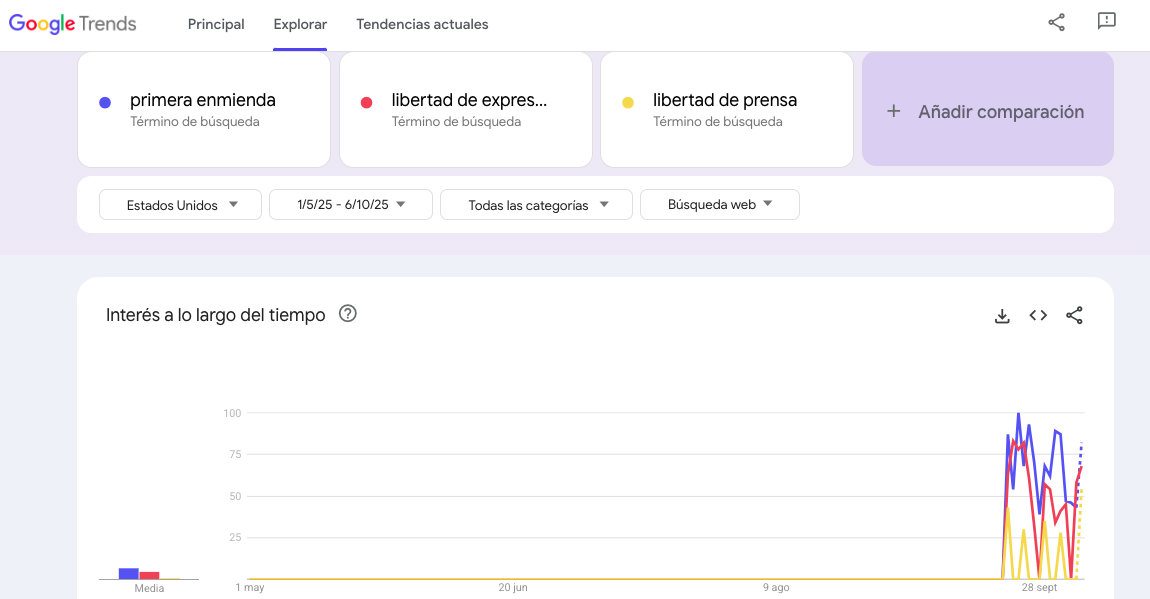Expand the Todas las categorías dropdown

point(536,205)
